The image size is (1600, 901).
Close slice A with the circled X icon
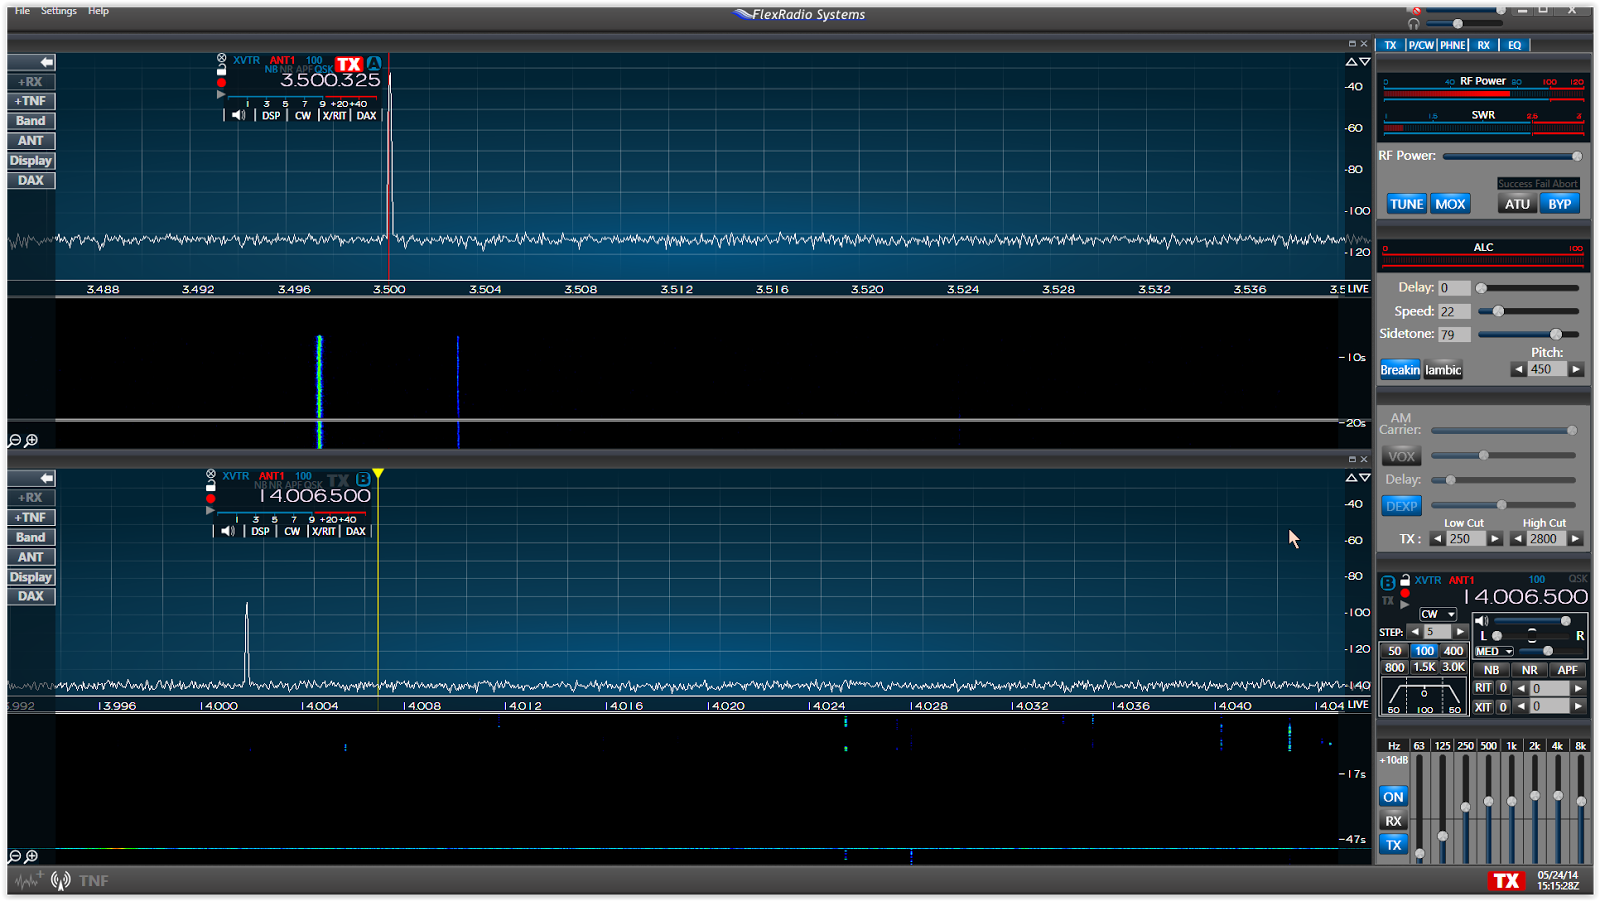(222, 58)
